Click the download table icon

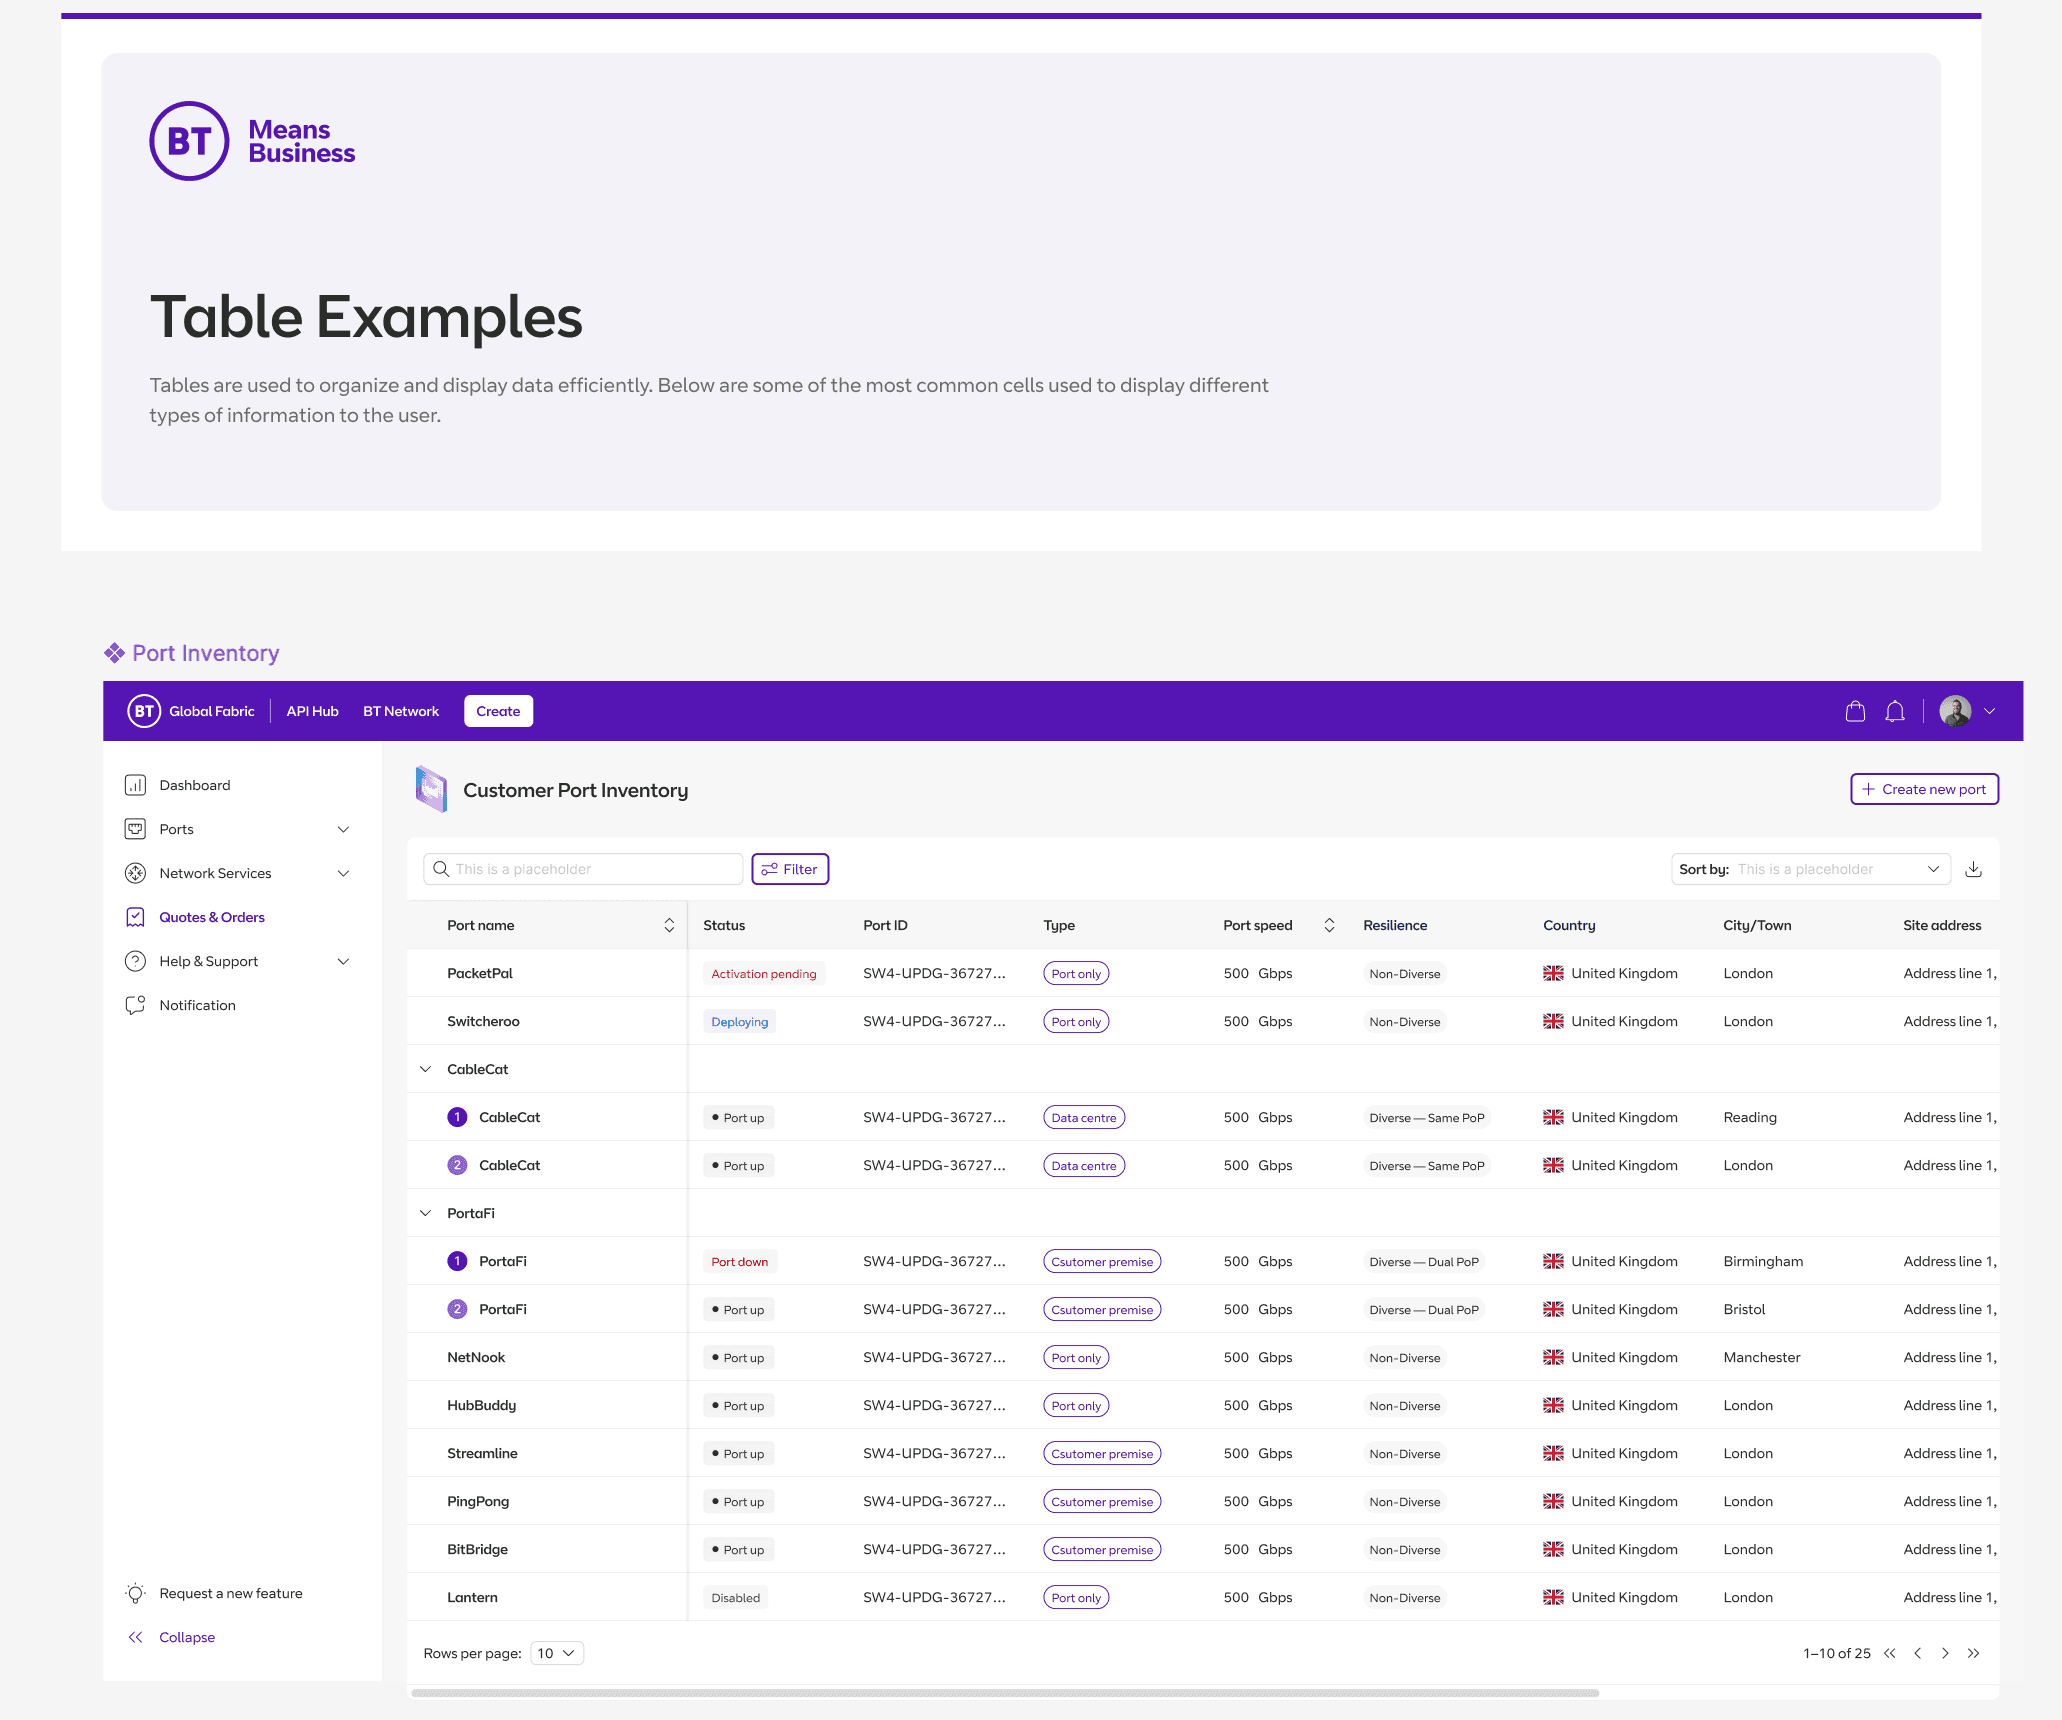pyautogui.click(x=1973, y=869)
